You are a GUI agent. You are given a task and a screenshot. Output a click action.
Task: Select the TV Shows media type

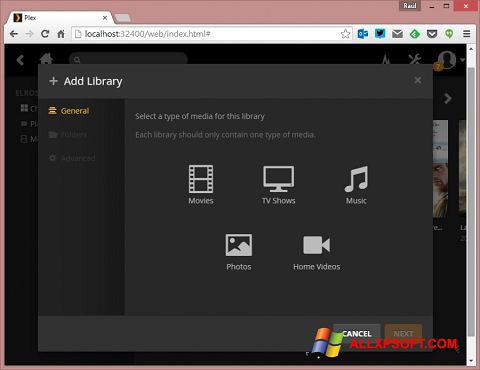pyautogui.click(x=279, y=185)
